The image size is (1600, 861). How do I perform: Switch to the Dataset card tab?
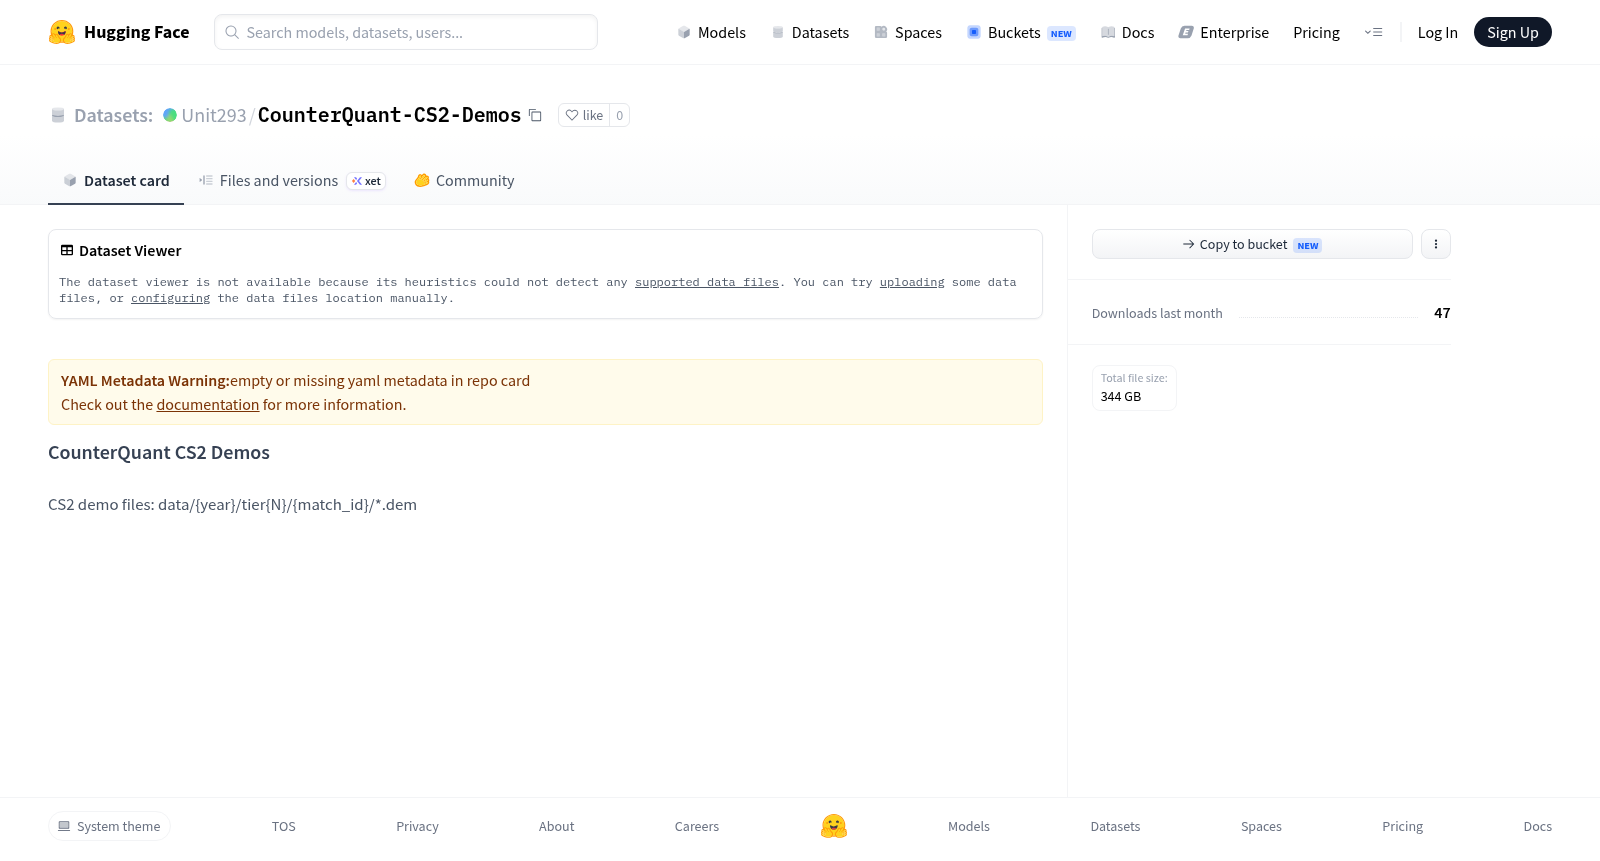116,181
